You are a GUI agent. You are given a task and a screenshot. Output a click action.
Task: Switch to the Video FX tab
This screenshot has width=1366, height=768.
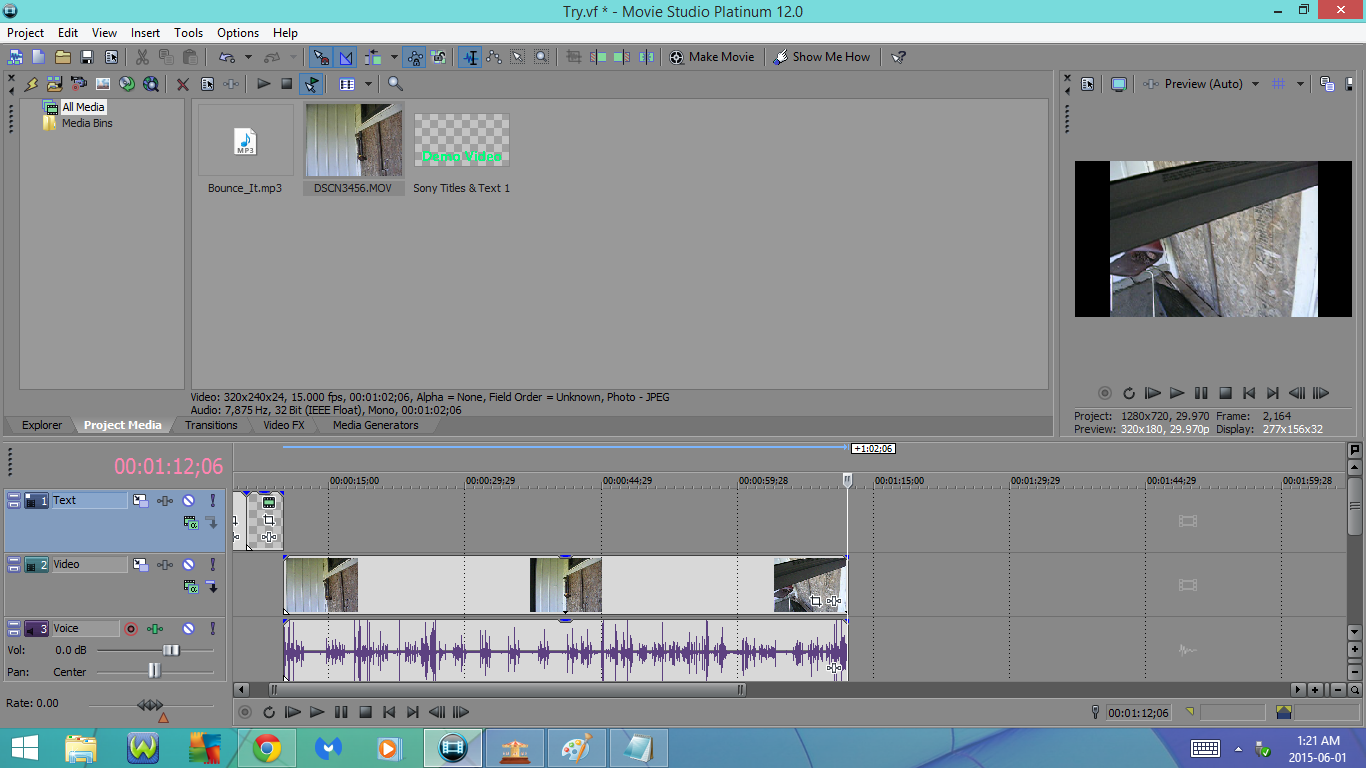pos(283,425)
